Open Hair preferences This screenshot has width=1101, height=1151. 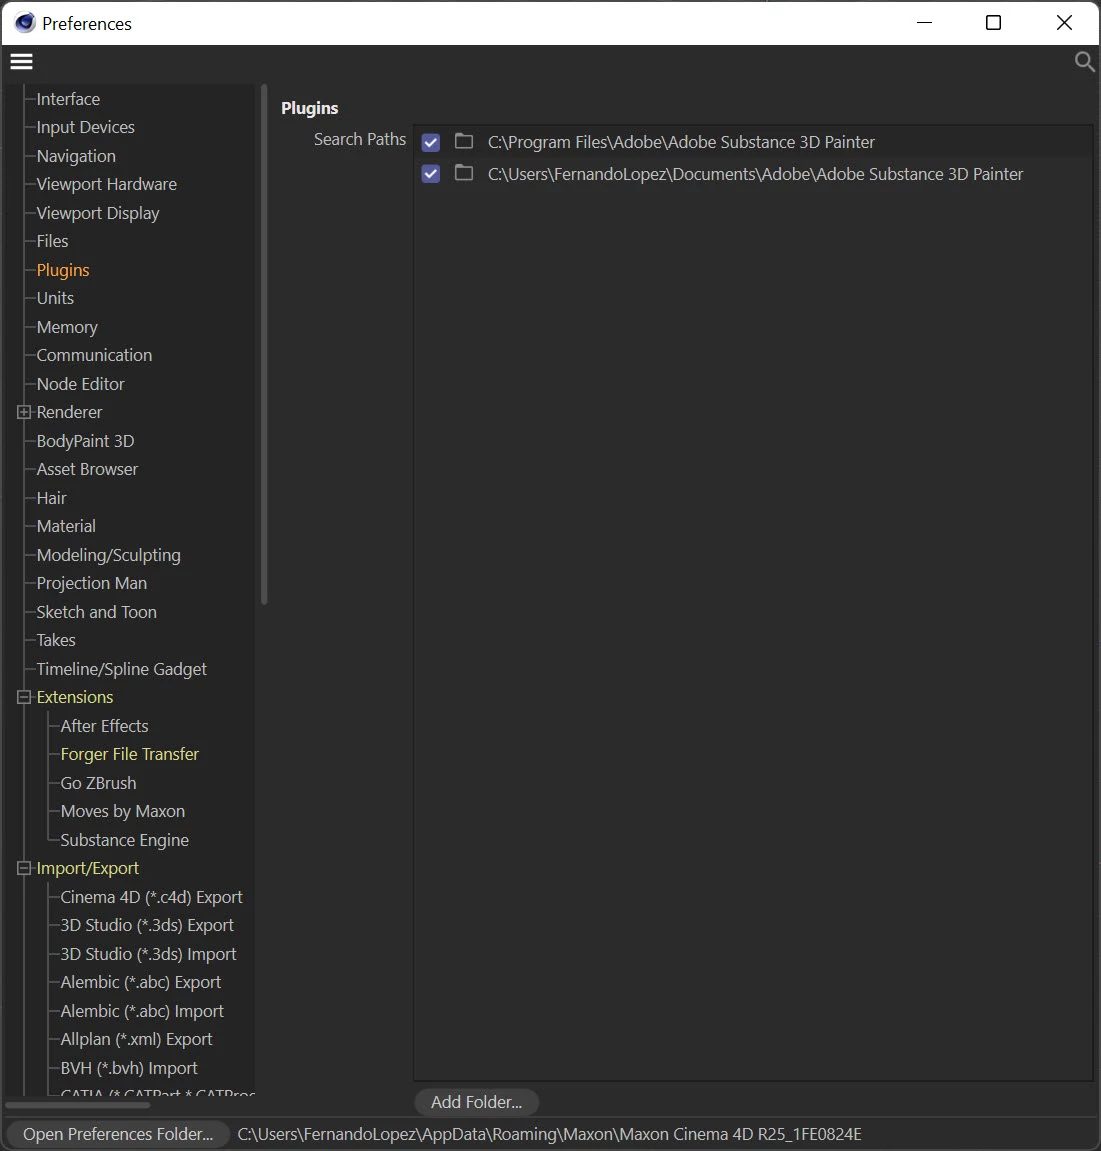tap(51, 498)
